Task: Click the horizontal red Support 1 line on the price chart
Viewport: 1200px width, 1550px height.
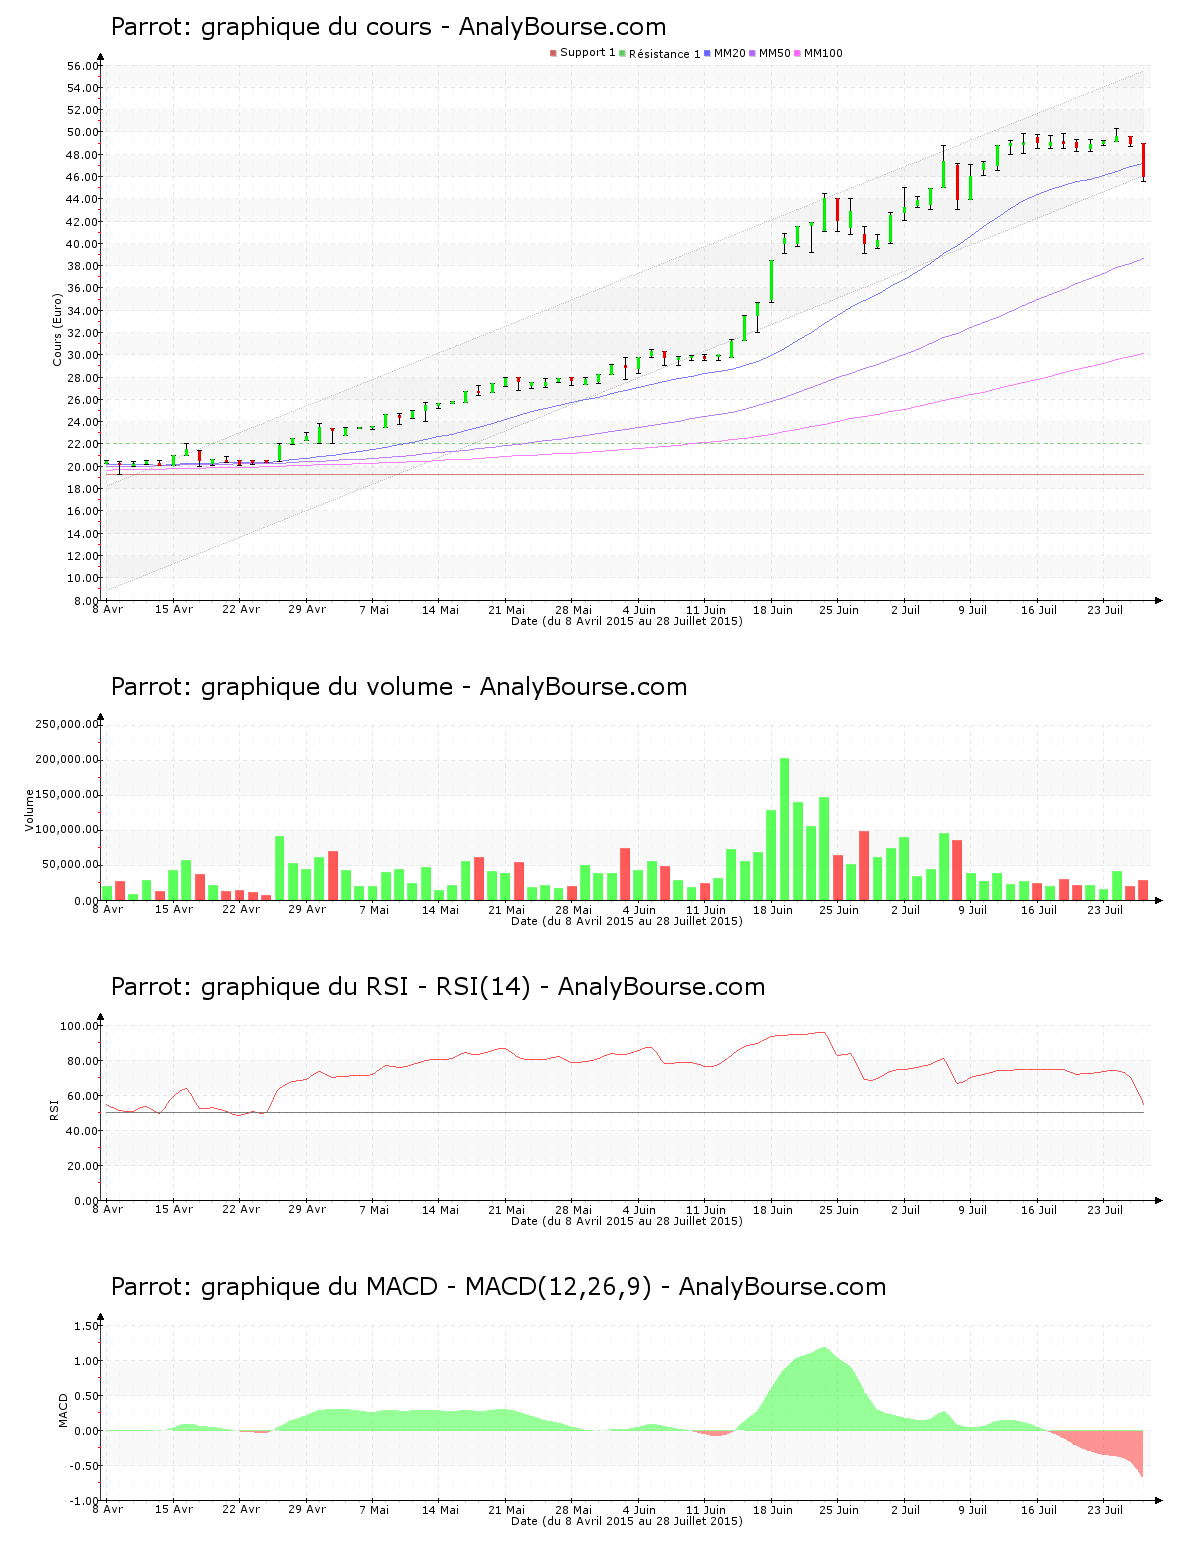Action: click(x=625, y=475)
